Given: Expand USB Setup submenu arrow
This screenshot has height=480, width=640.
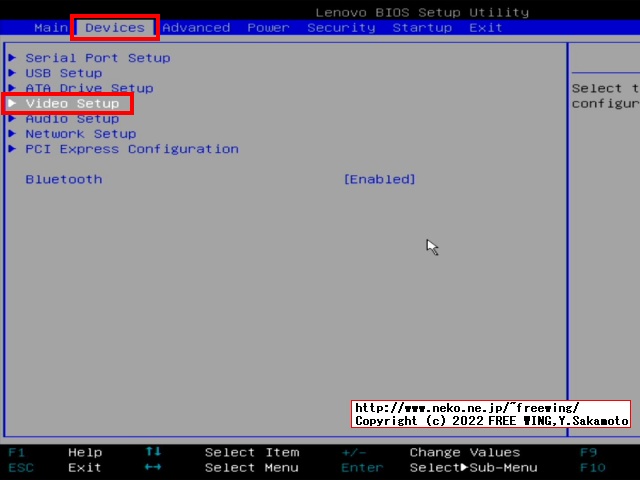Looking at the screenshot, I should [x=13, y=73].
